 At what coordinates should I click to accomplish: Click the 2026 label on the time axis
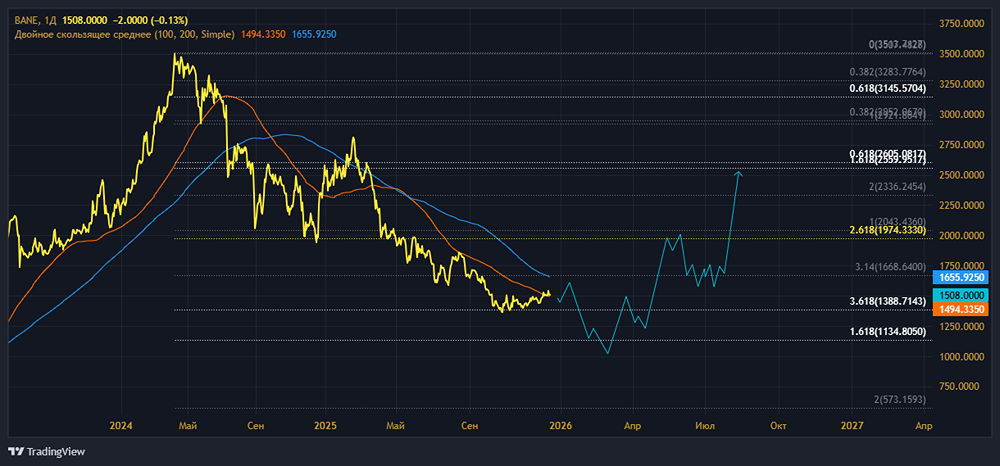(x=560, y=425)
